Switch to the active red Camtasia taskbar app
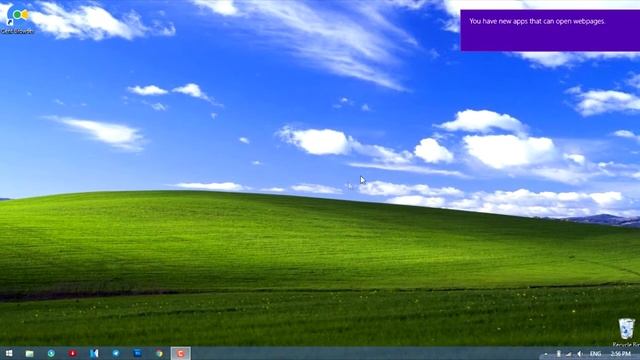Screen dimensions: 640x360 [180, 353]
